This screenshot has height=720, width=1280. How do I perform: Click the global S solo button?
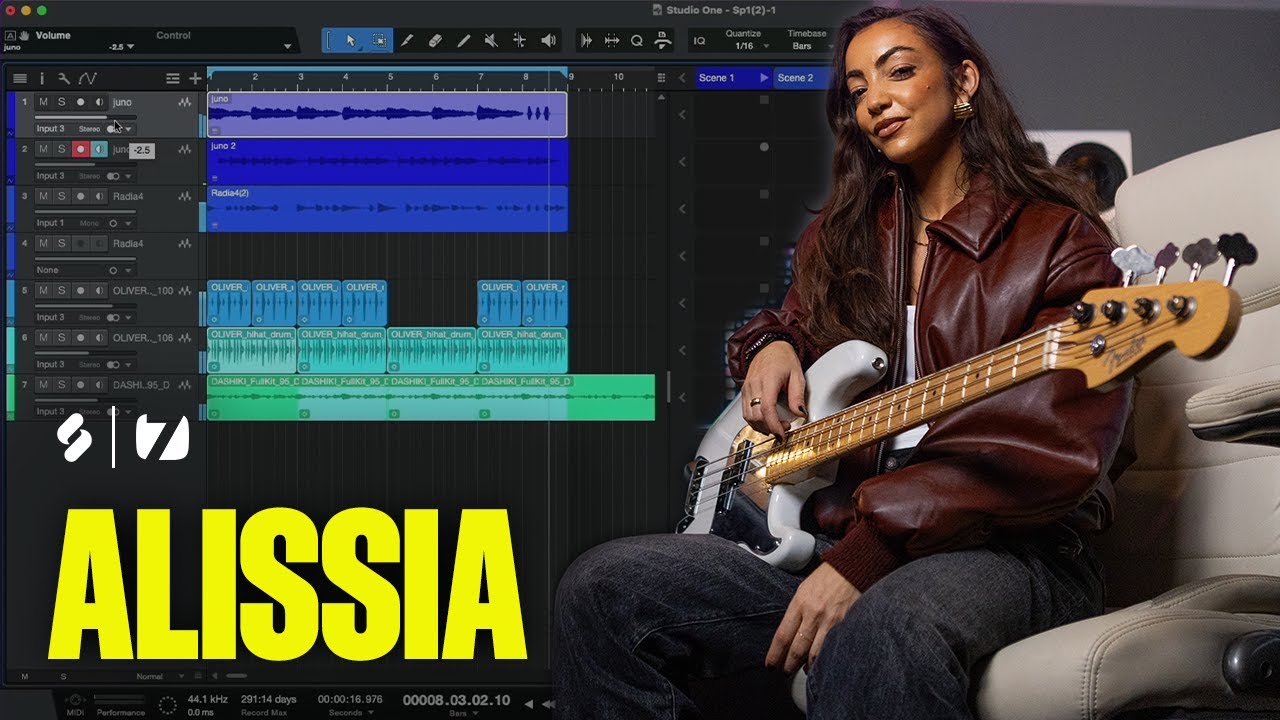(63, 677)
